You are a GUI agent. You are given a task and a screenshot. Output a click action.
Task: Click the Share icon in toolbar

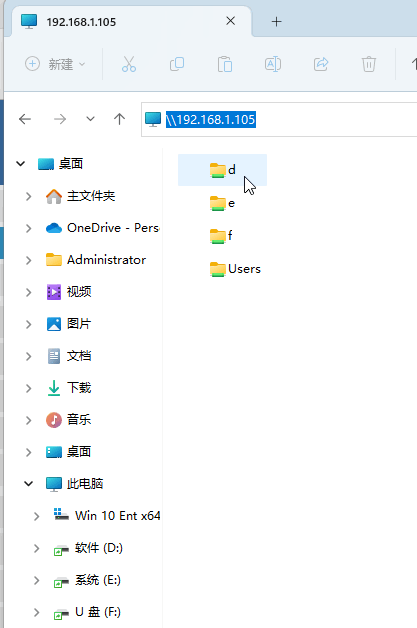click(321, 64)
